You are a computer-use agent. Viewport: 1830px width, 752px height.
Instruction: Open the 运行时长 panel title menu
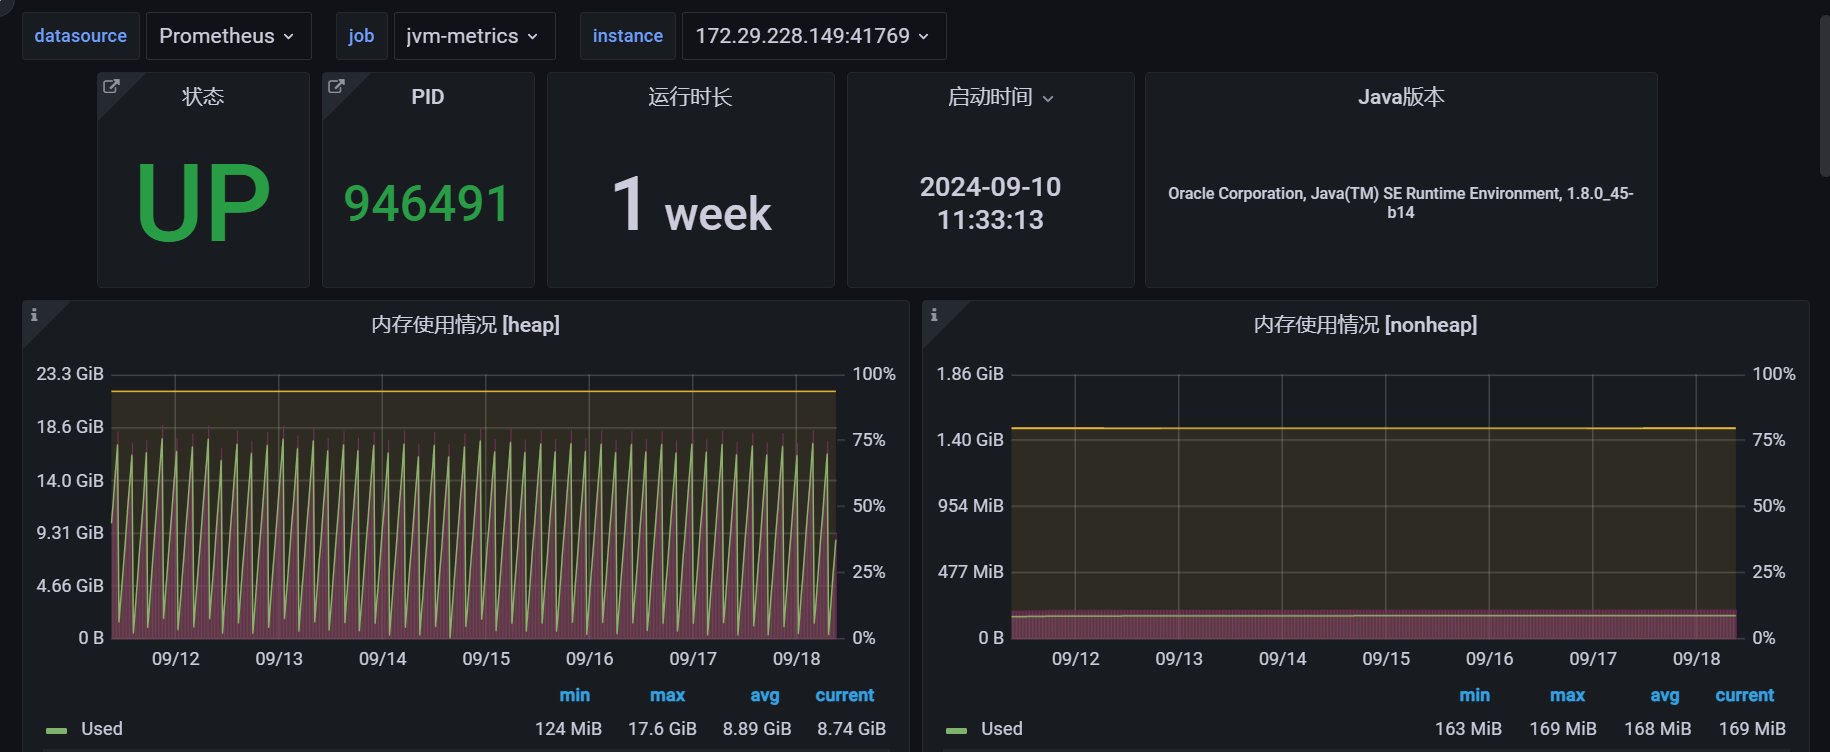[x=690, y=97]
